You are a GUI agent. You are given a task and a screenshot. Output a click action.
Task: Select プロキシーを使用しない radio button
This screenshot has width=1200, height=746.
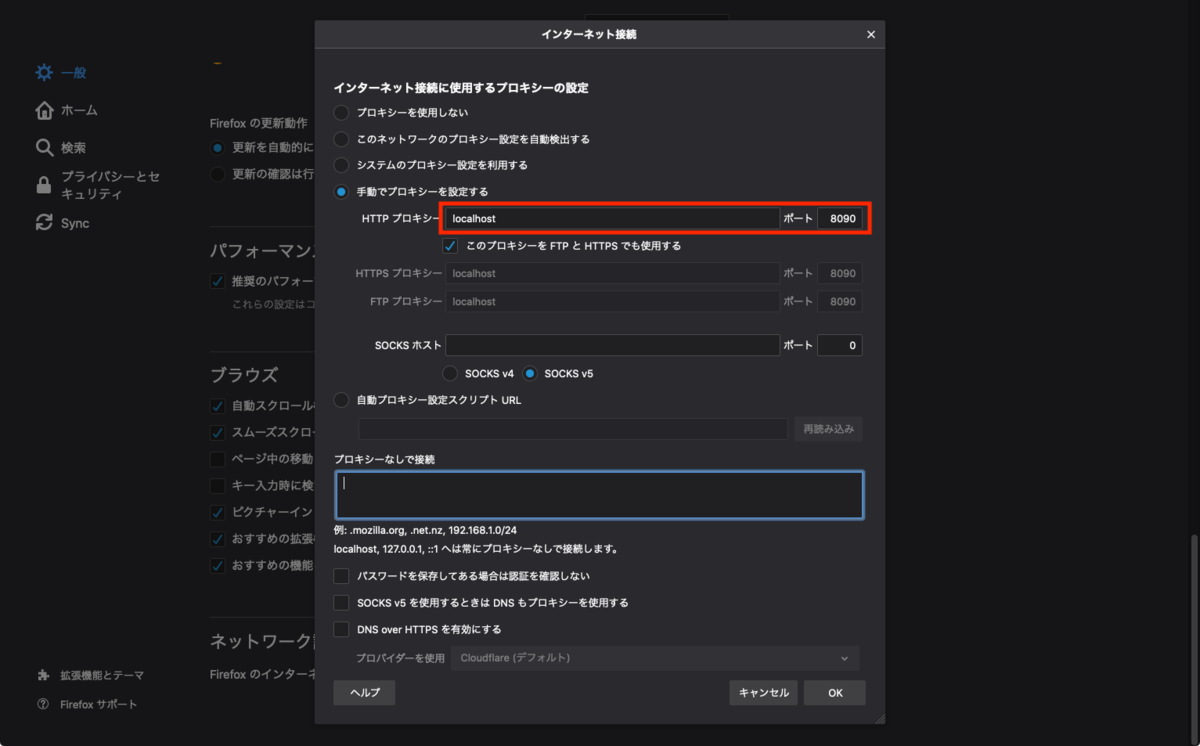(x=341, y=113)
